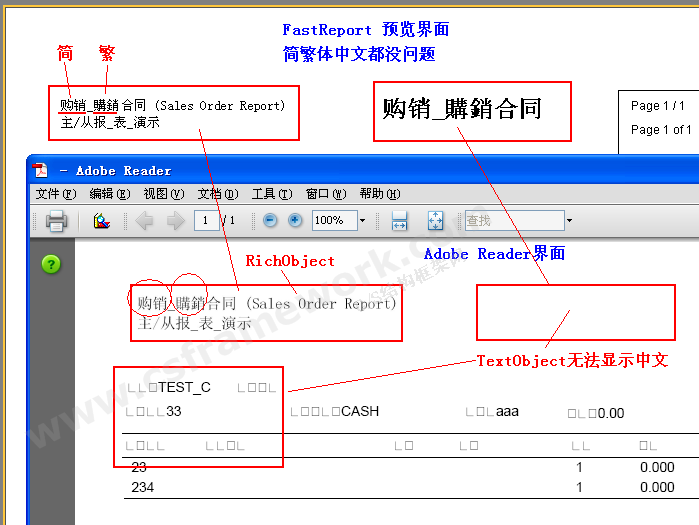Click the zoom in plus button
This screenshot has height=525, width=699.
[x=295, y=221]
